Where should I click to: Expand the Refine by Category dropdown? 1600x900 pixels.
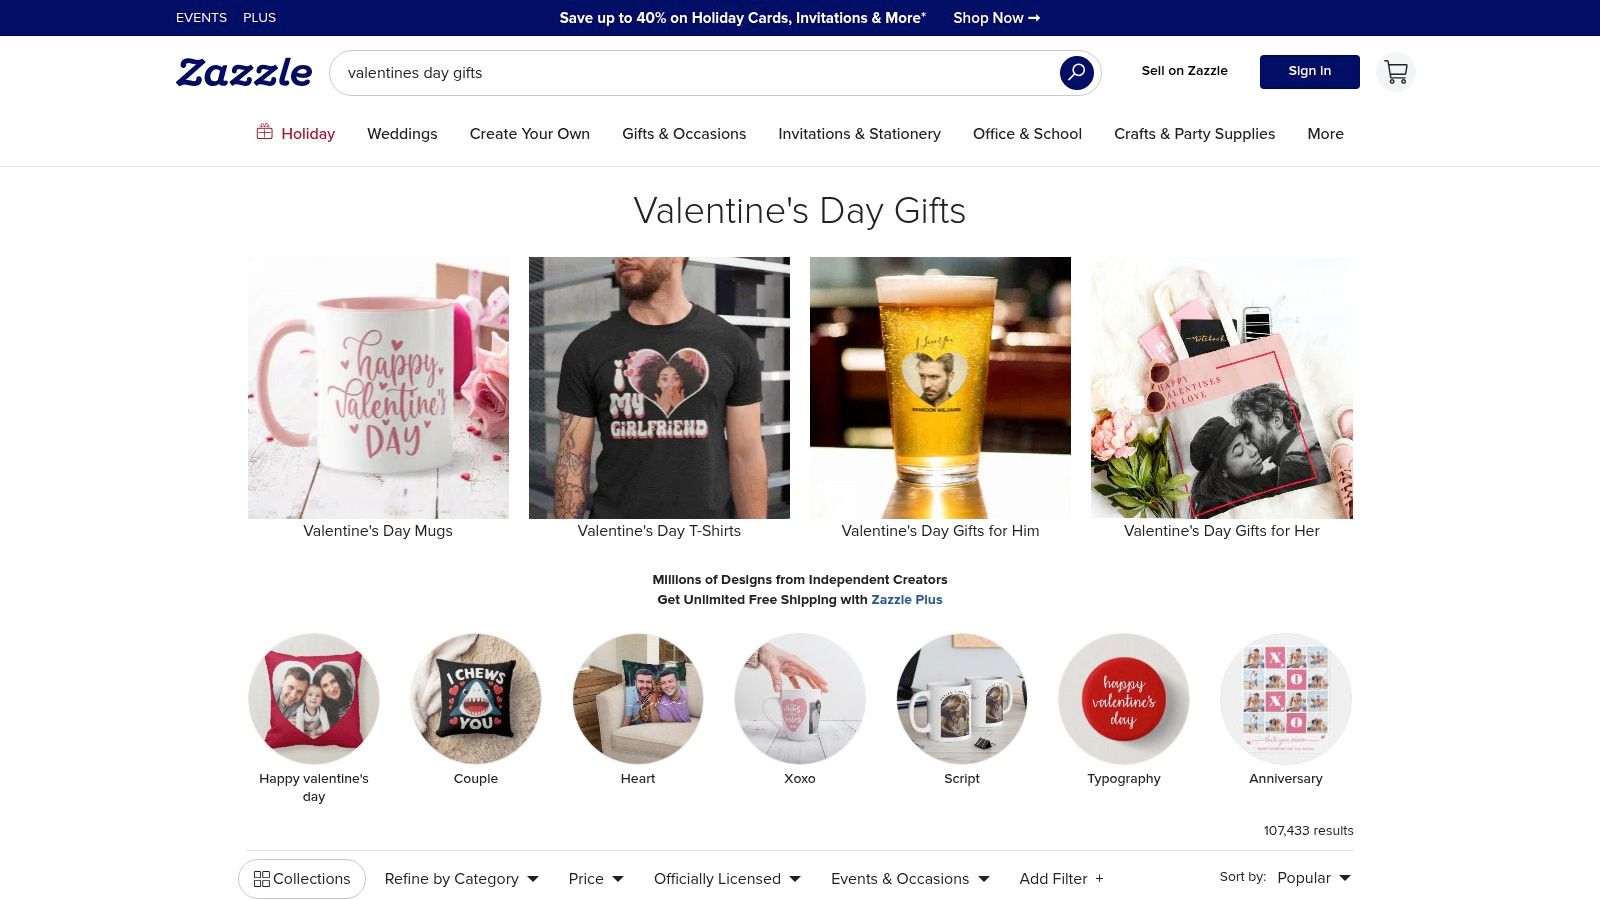(x=462, y=879)
